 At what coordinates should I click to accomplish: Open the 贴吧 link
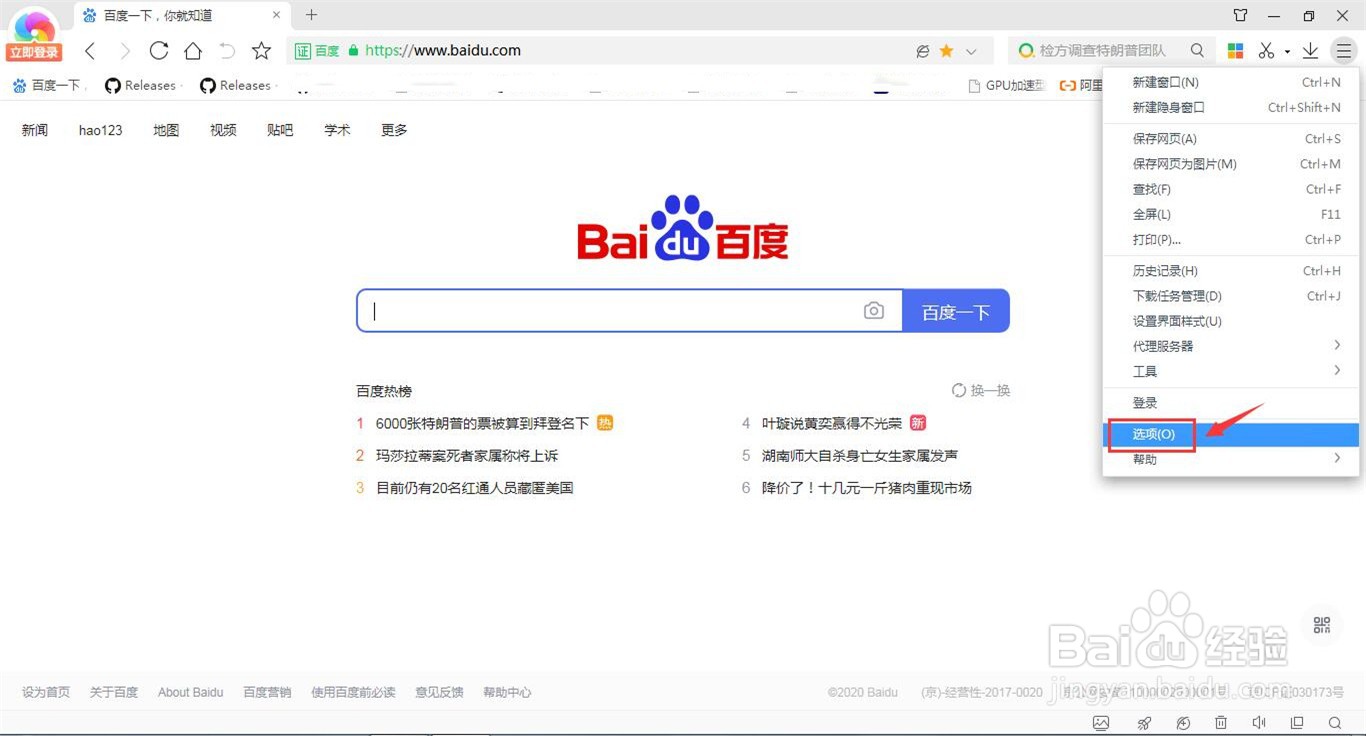[x=280, y=130]
